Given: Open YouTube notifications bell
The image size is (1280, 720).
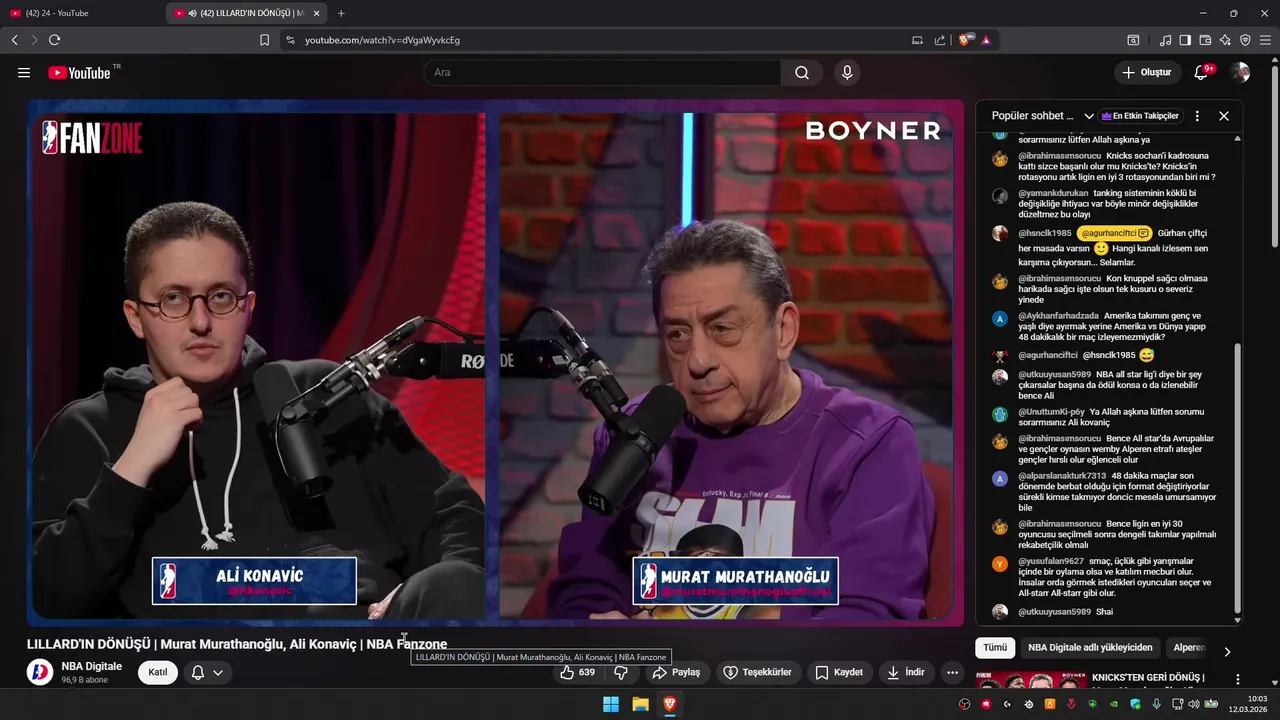Looking at the screenshot, I should pos(1201,73).
